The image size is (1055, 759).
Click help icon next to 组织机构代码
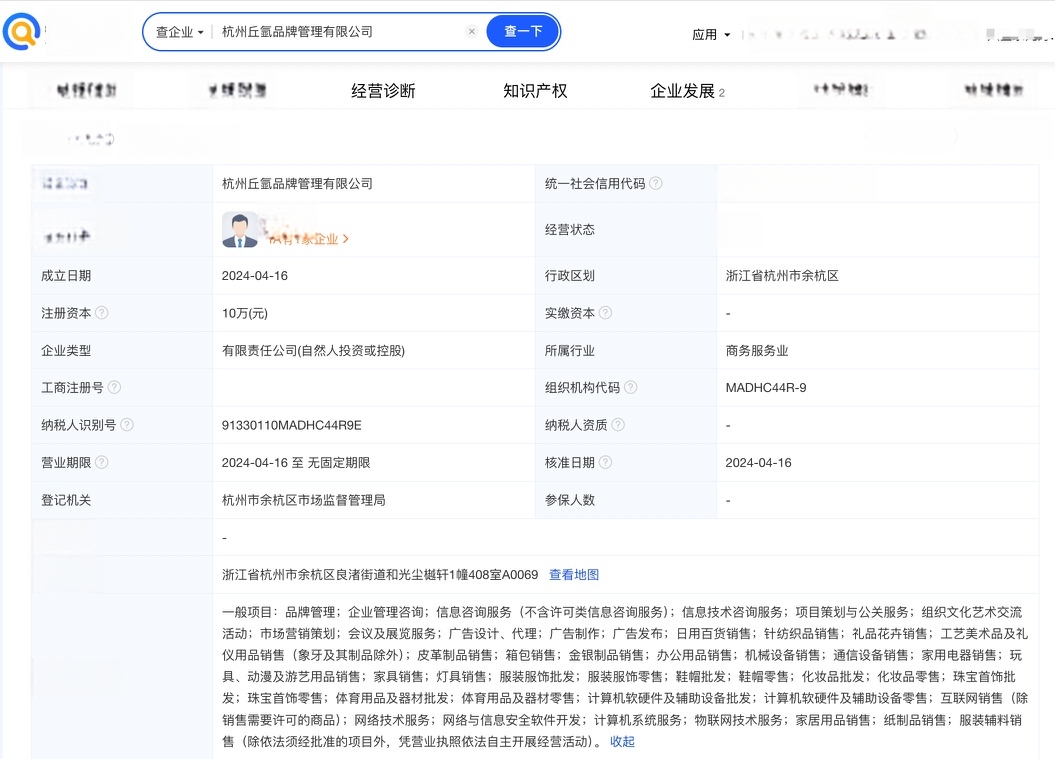pyautogui.click(x=630, y=388)
